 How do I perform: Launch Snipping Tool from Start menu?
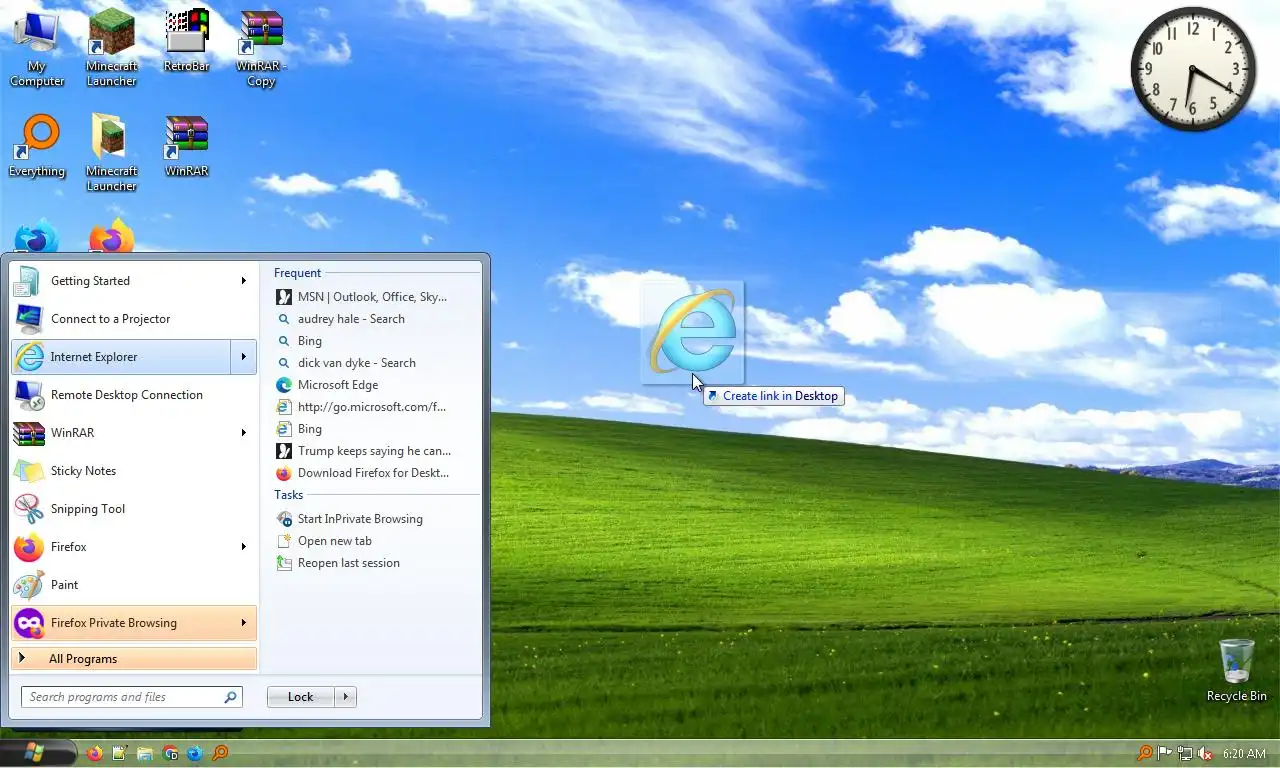pyautogui.click(x=134, y=509)
